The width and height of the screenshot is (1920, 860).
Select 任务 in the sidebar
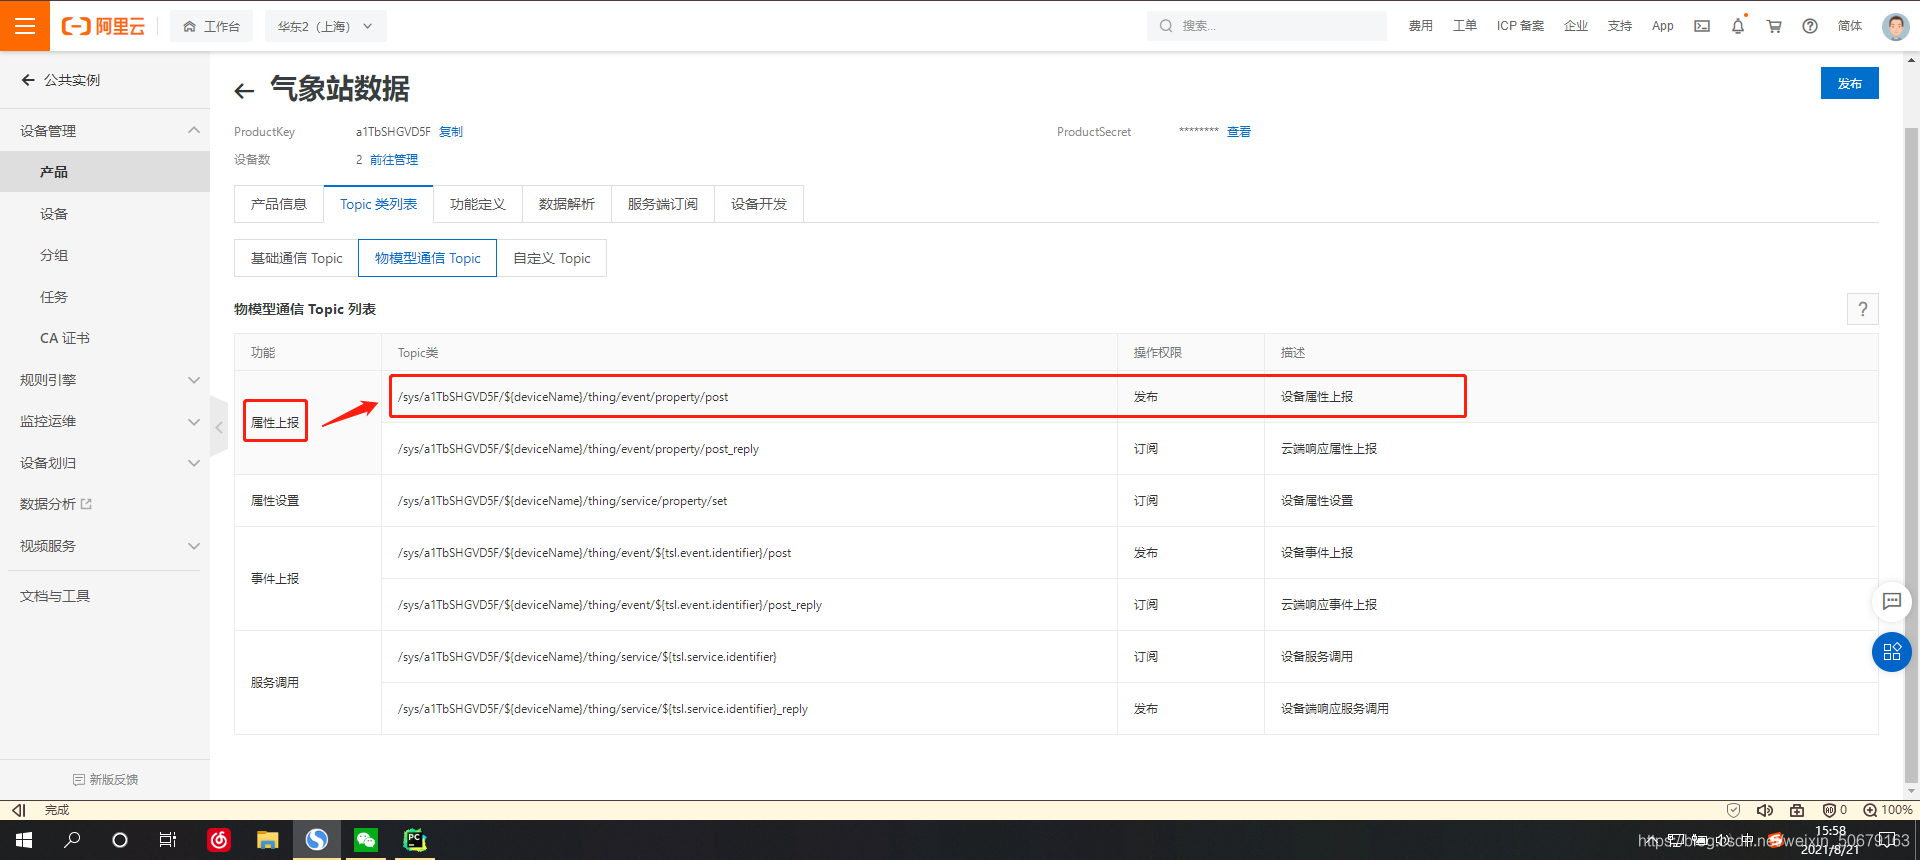105,297
